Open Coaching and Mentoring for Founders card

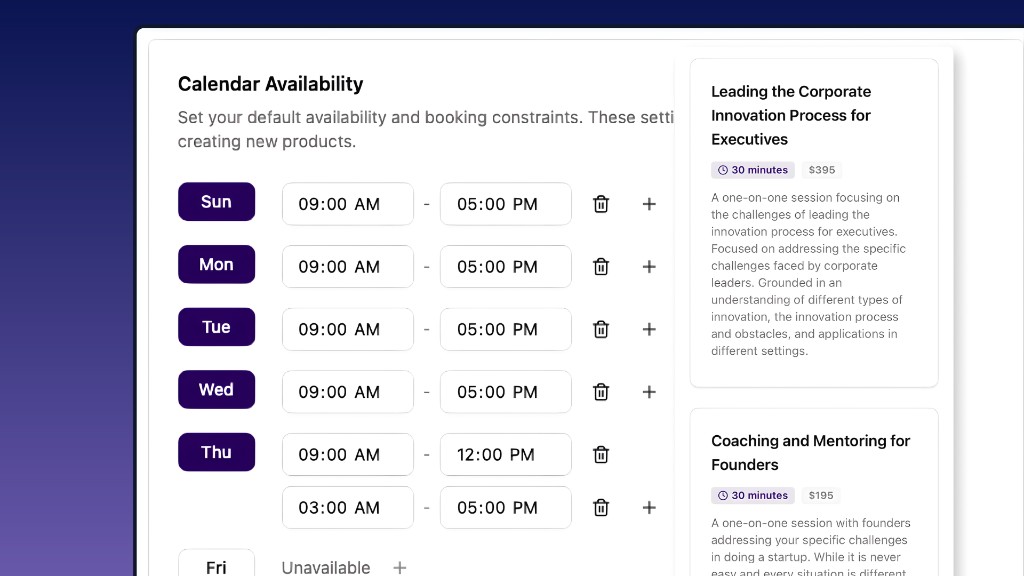click(x=814, y=492)
